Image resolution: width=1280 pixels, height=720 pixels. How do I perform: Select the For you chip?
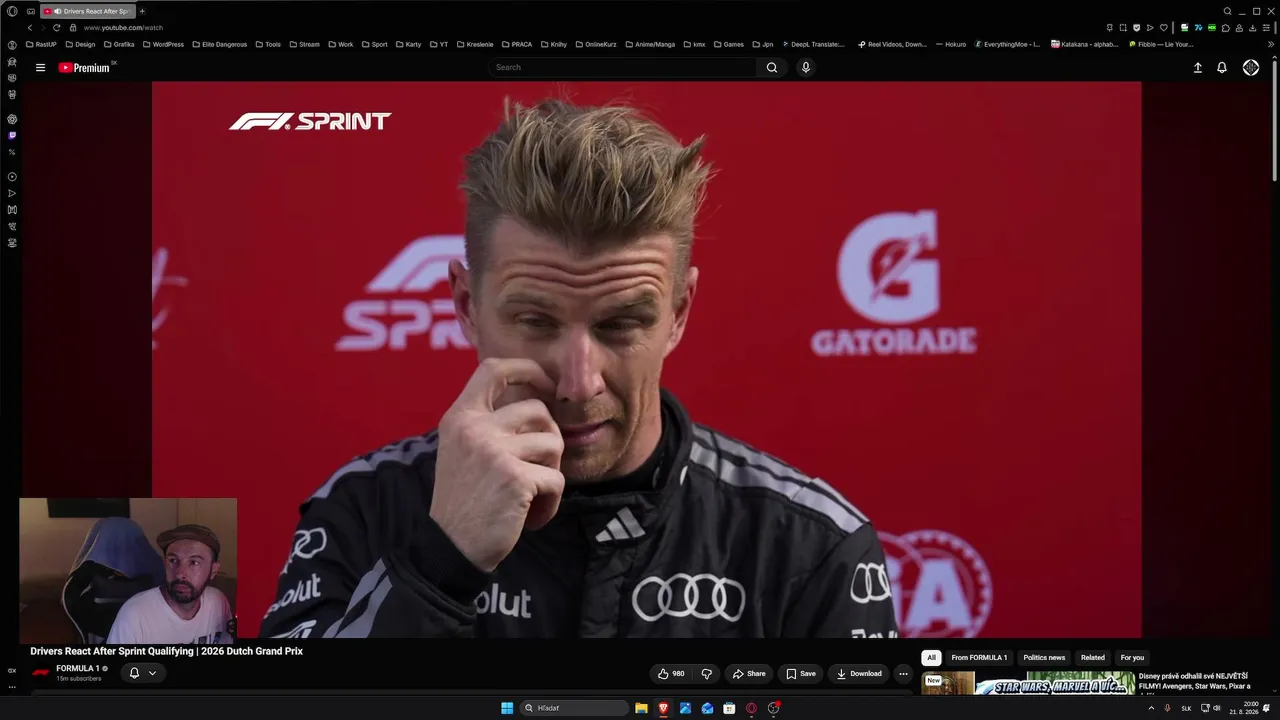point(1132,658)
